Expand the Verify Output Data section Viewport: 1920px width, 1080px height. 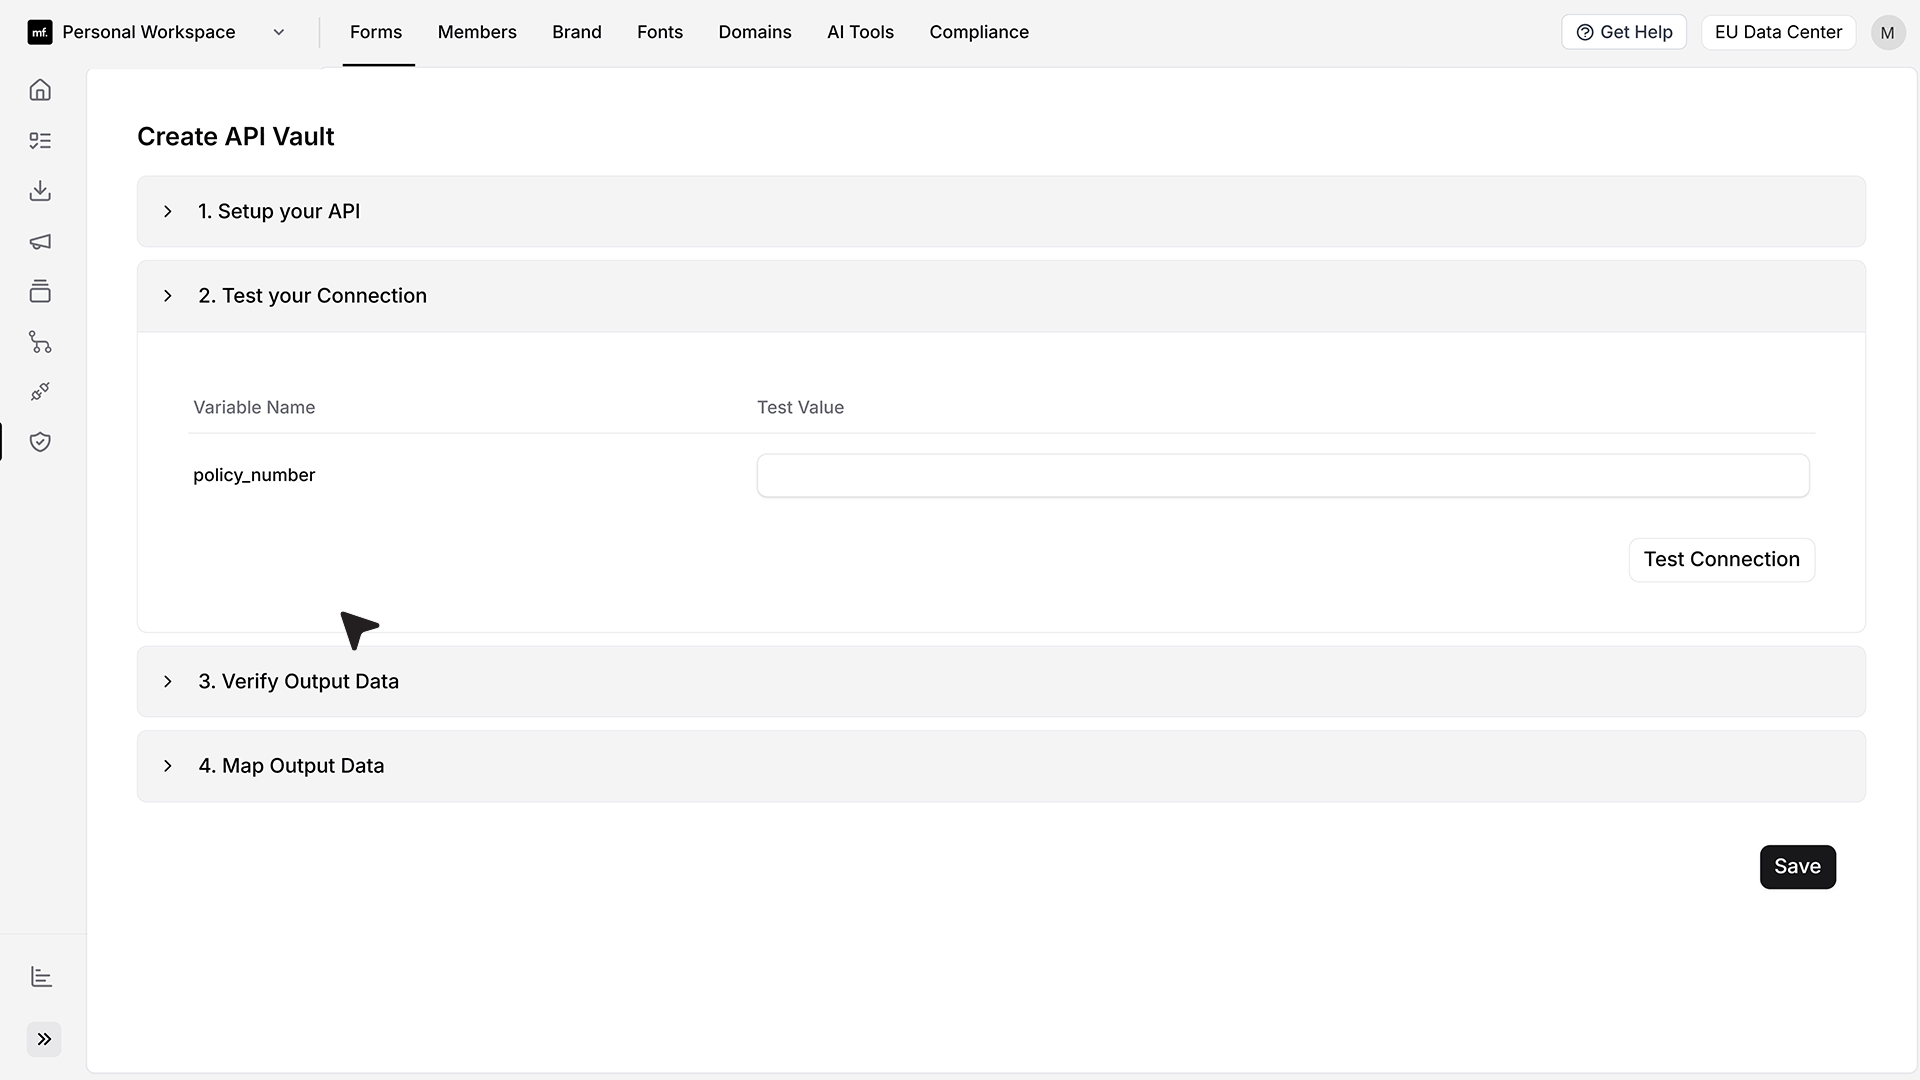[x=1001, y=681]
